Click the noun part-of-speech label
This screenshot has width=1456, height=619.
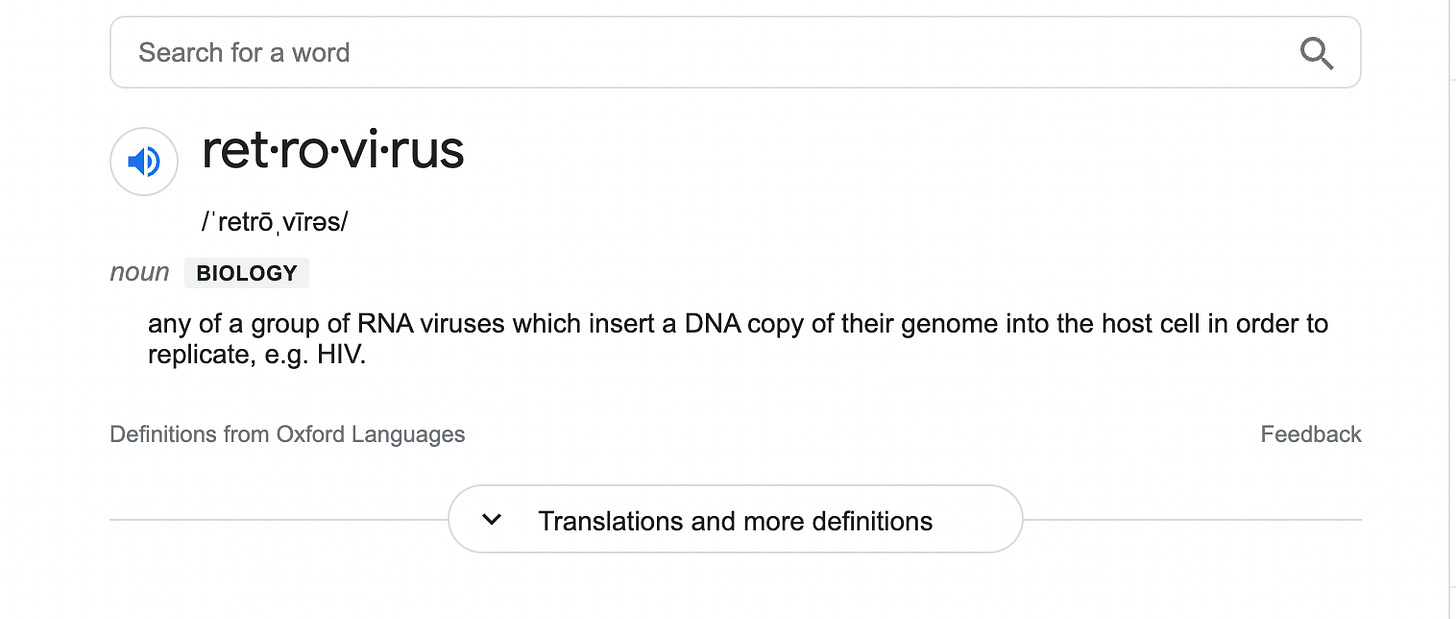pyautogui.click(x=139, y=272)
